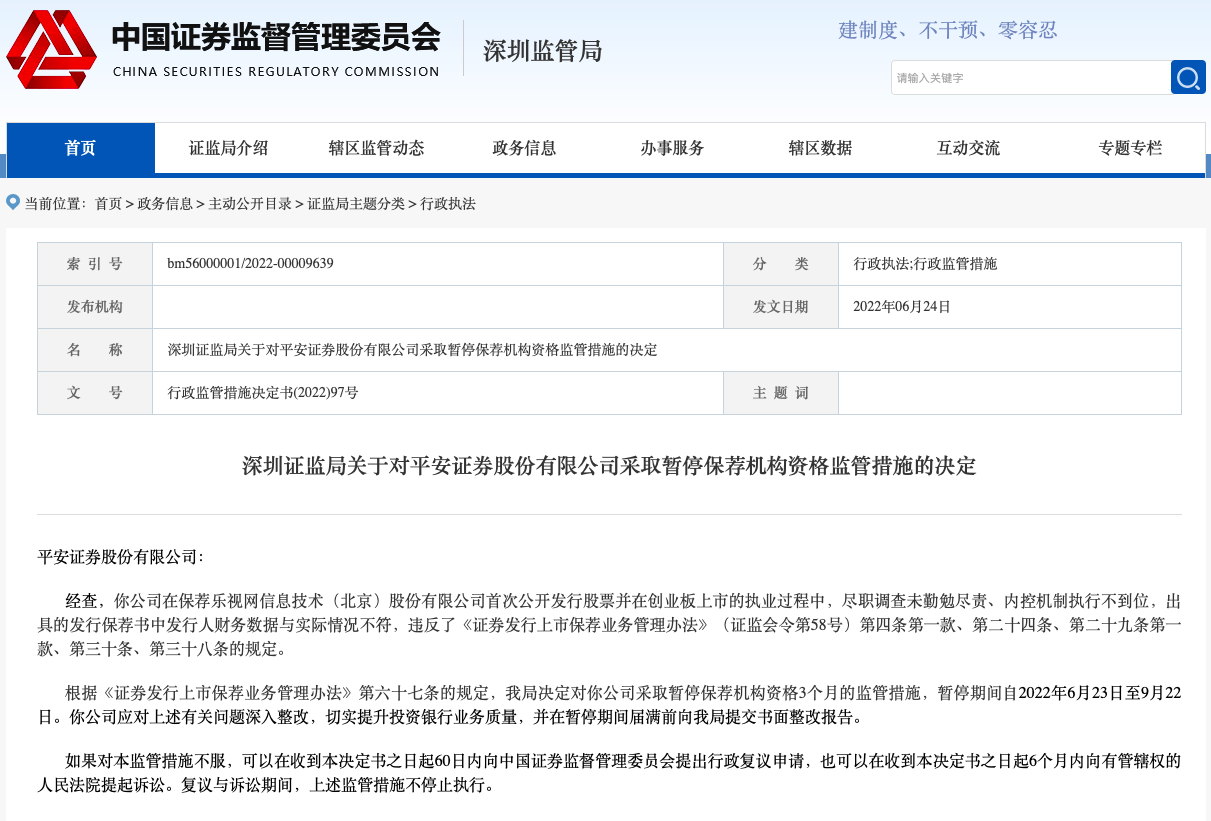The height and width of the screenshot is (821, 1211).
Task: Select category value 行政执法;行政监管措施
Action: [x=926, y=264]
